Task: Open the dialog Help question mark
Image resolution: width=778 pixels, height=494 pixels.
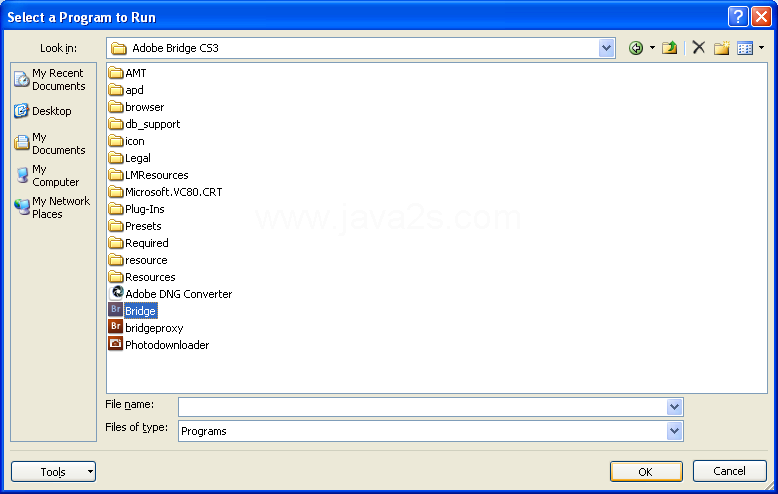Action: [x=738, y=17]
